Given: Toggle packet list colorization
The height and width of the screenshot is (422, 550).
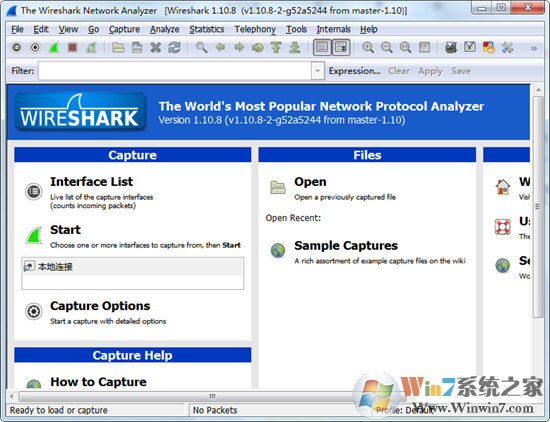Looking at the screenshot, I should point(322,47).
